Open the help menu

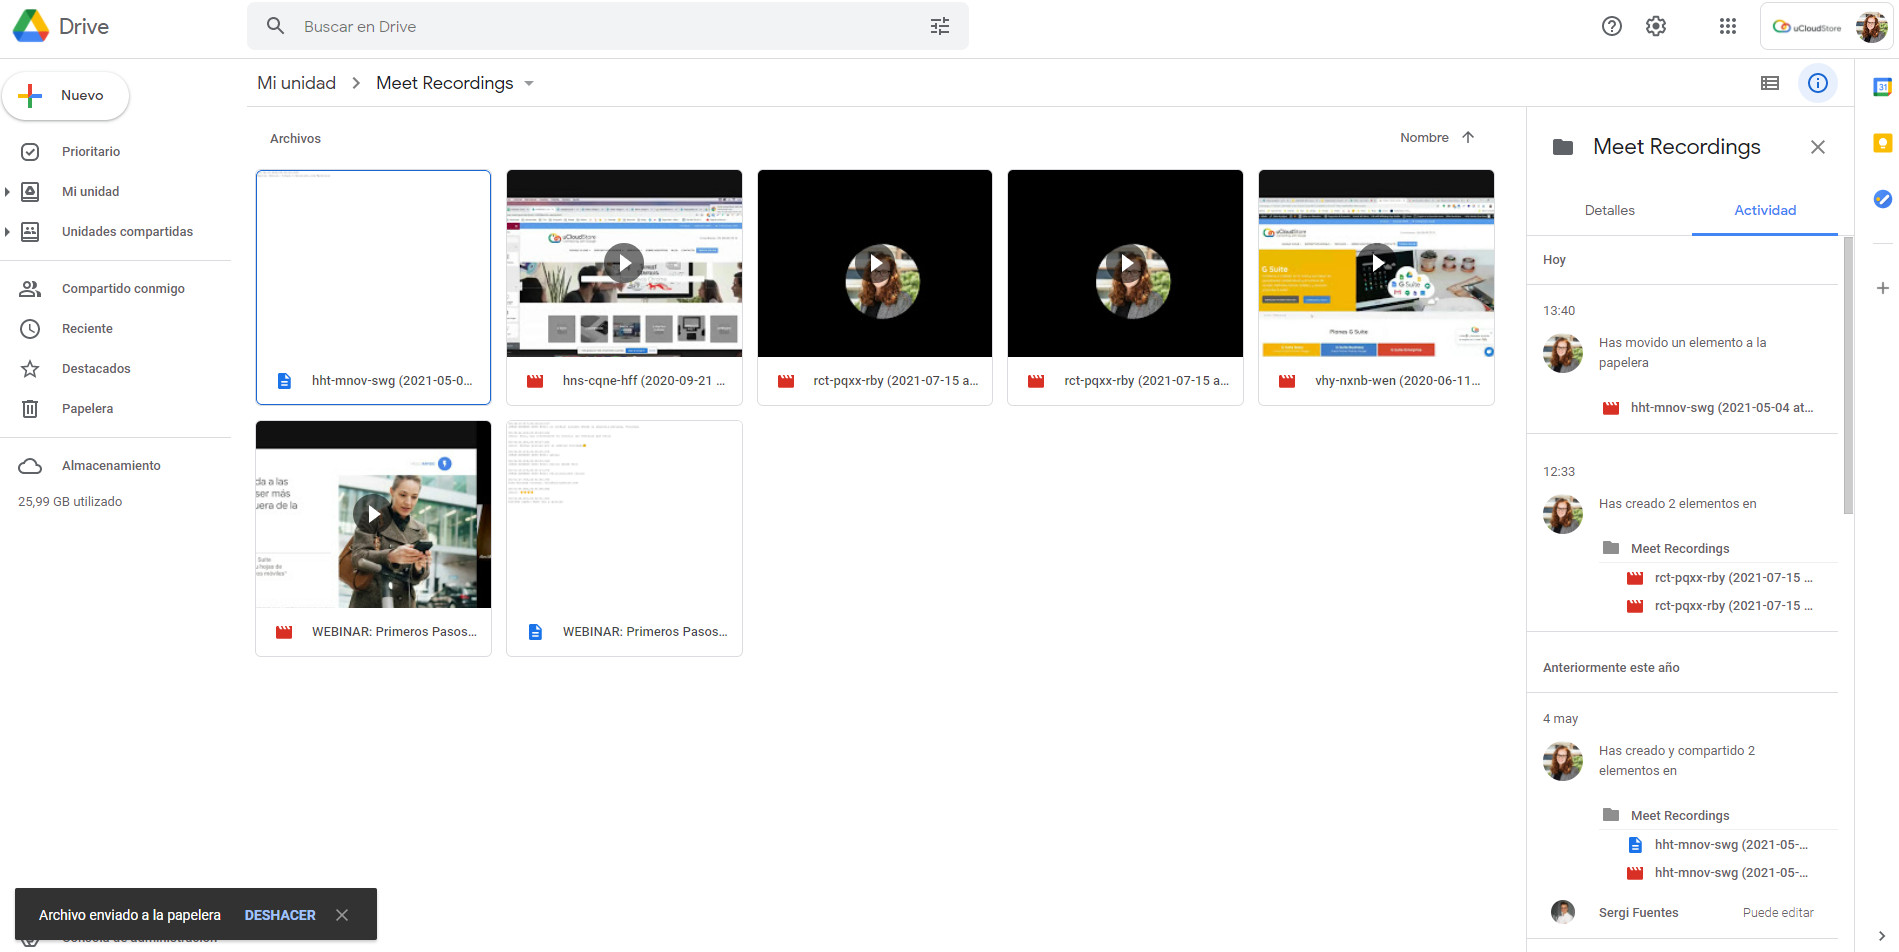[1611, 26]
